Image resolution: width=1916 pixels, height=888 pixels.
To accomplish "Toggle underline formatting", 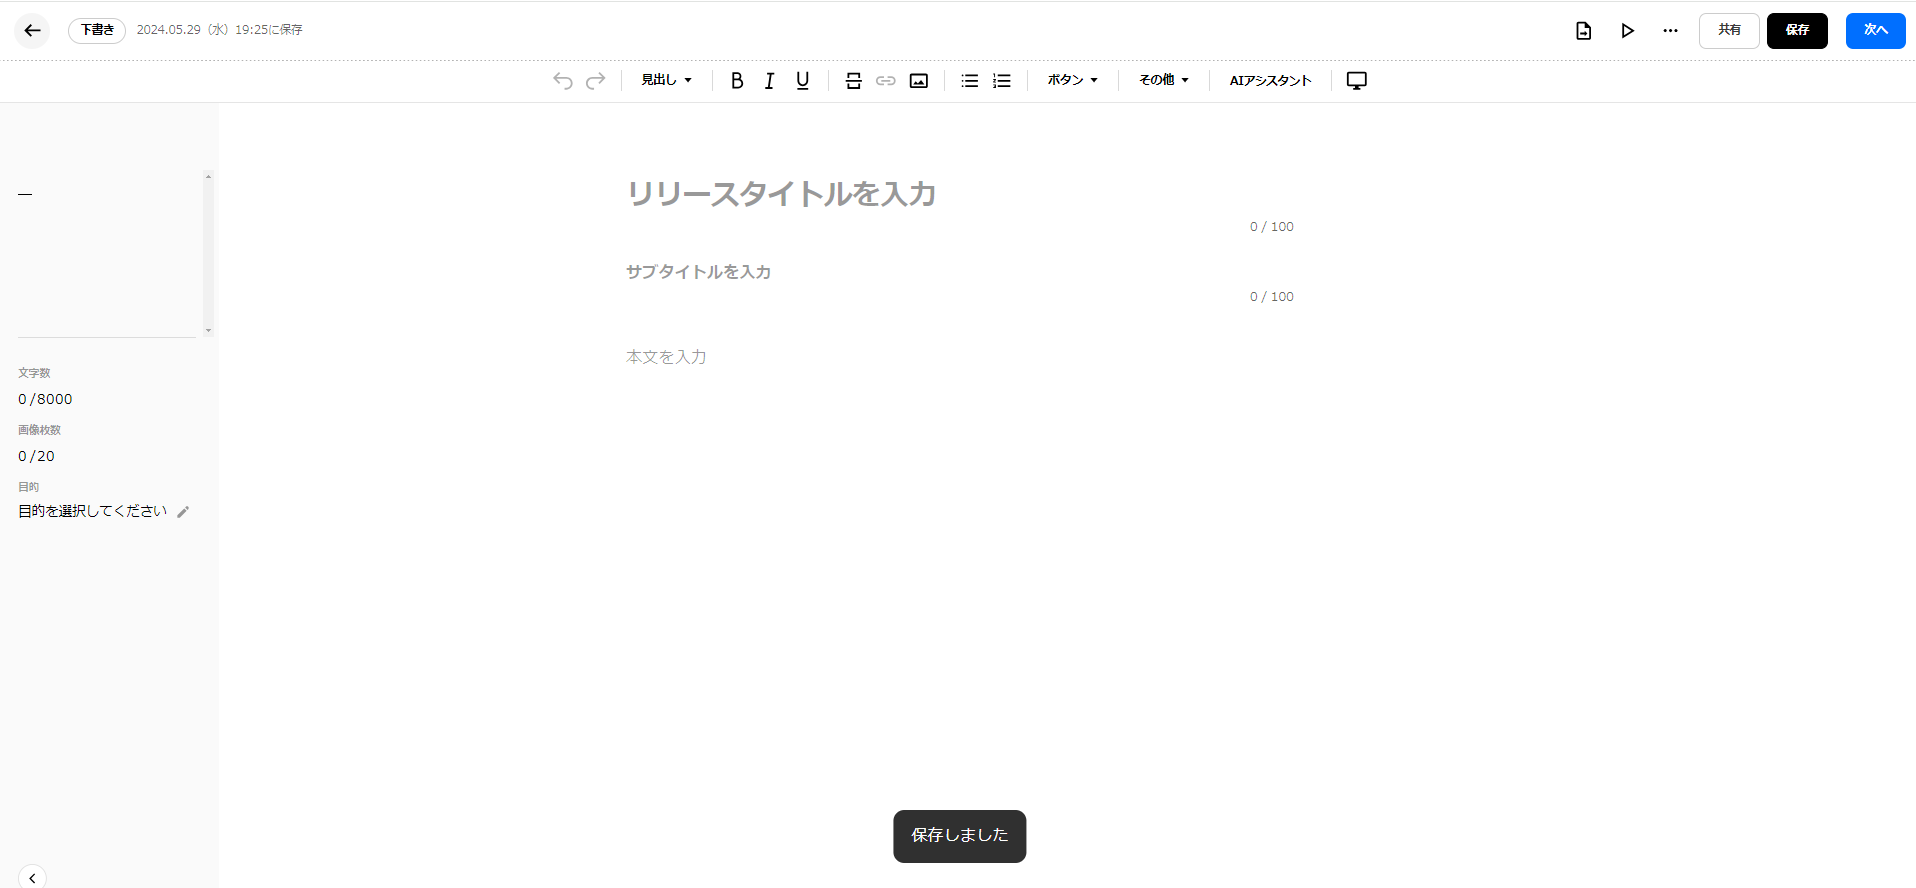I will click(x=802, y=81).
